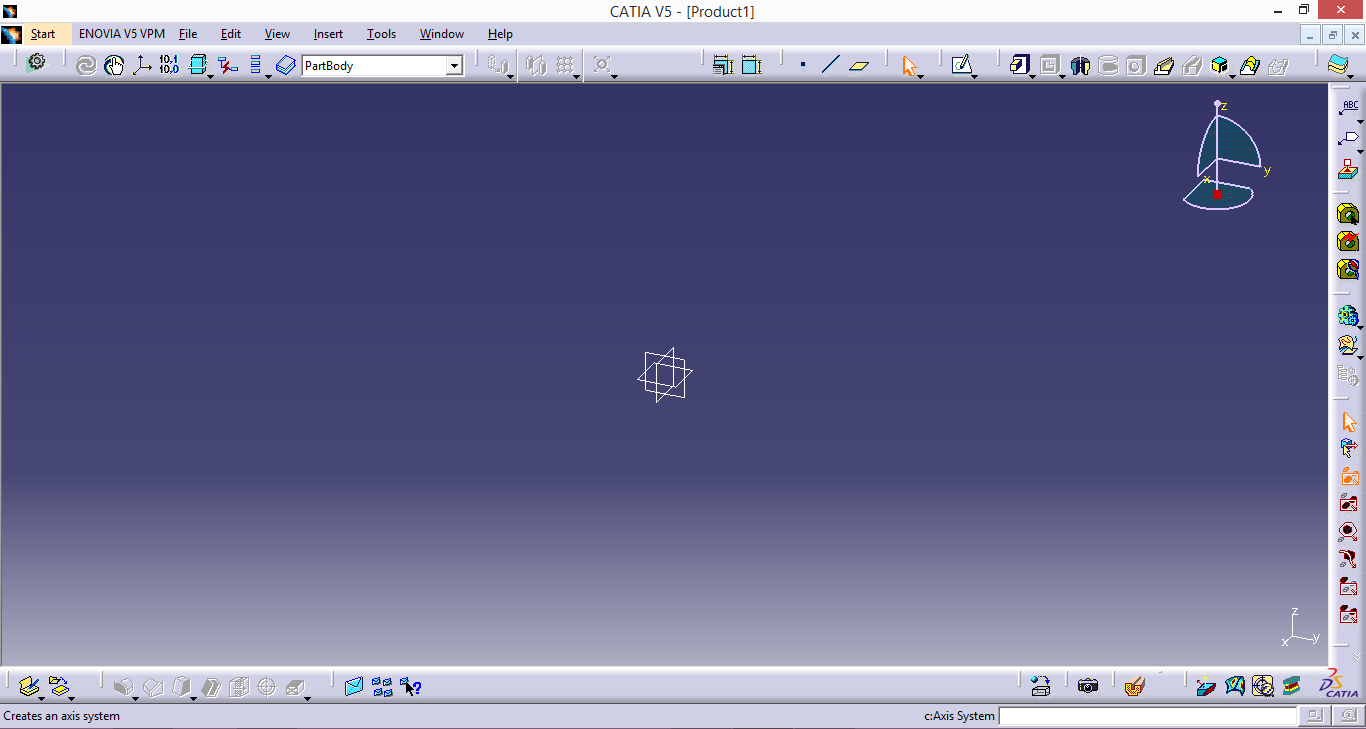1366x729 pixels.
Task: Click the second dimension analysis icon beside it
Action: tap(752, 66)
